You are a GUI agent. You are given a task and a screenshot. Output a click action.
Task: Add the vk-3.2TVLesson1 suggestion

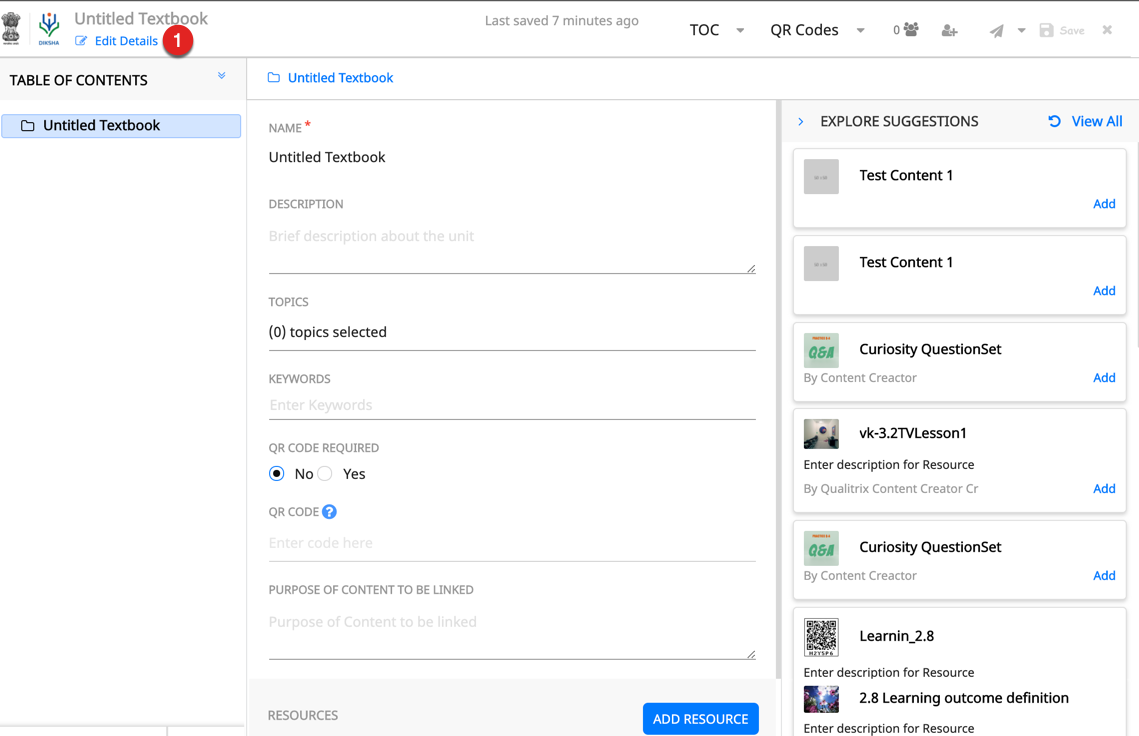1103,488
